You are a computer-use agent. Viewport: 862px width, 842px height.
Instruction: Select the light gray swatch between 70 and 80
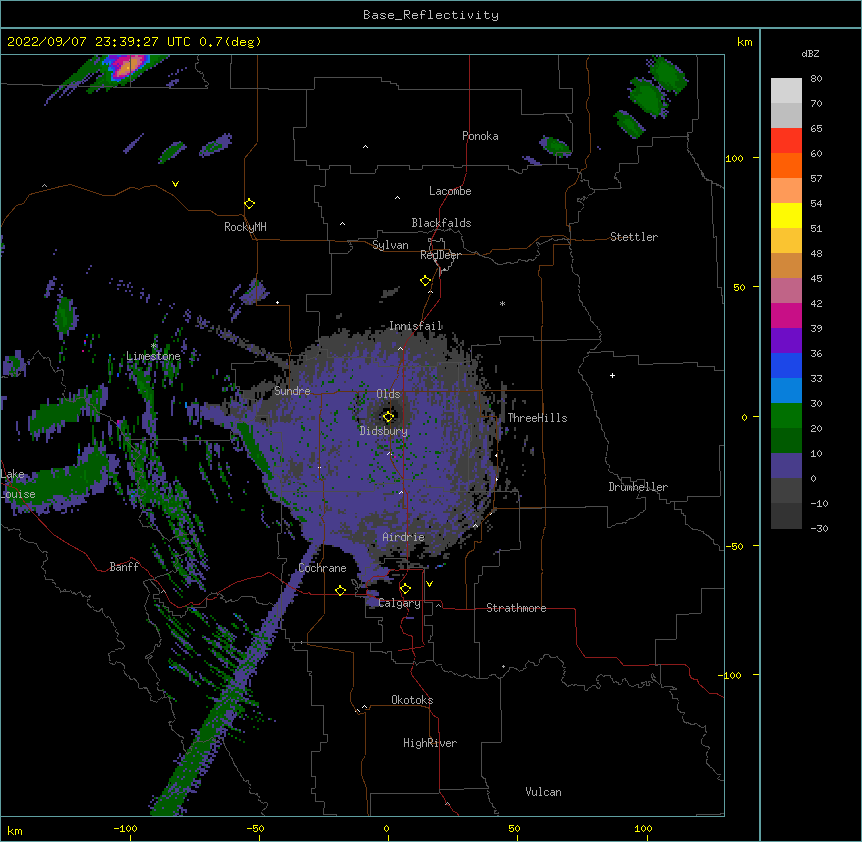coord(786,91)
